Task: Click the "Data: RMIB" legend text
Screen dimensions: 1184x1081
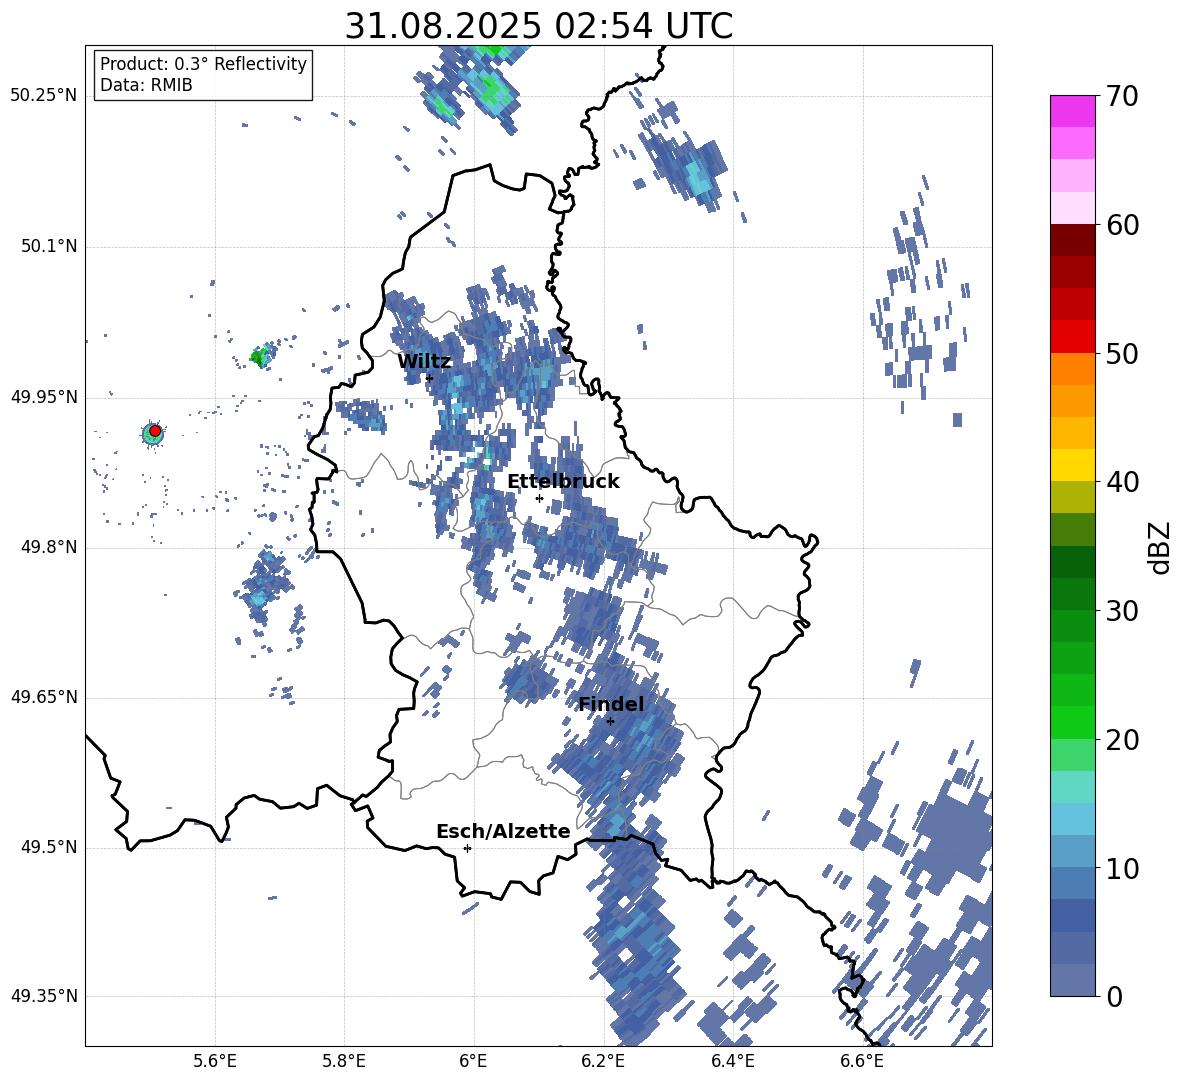Action: coord(146,85)
